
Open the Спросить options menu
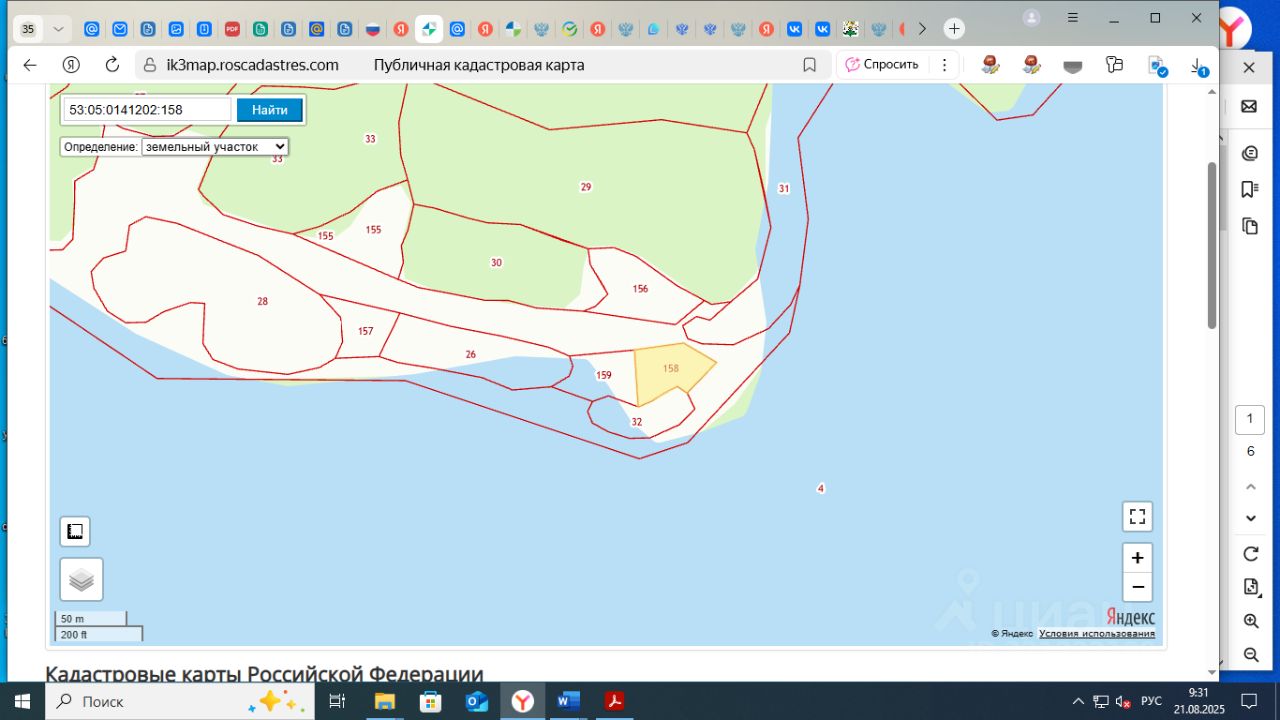pos(943,65)
